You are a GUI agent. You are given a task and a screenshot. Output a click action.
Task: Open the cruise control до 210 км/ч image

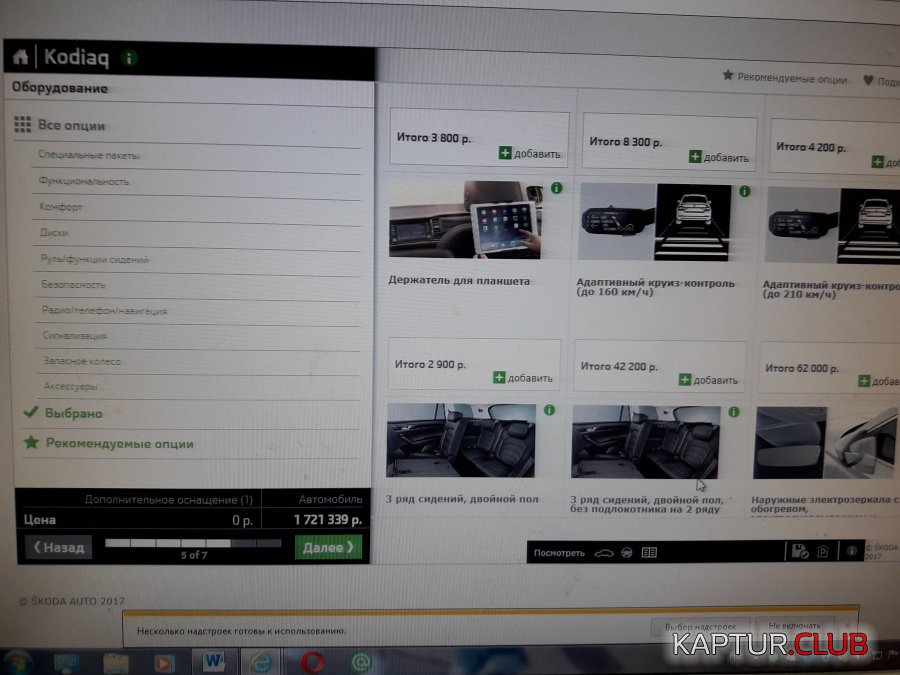833,225
